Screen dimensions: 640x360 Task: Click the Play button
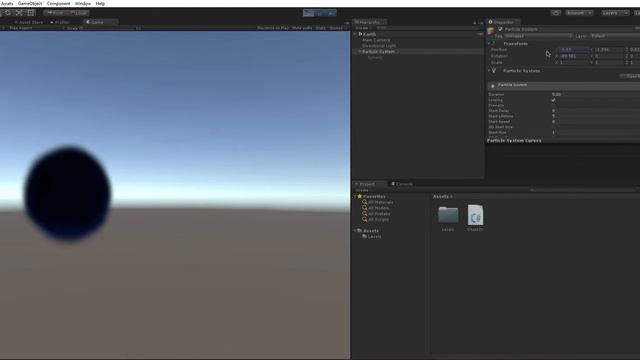pos(309,13)
